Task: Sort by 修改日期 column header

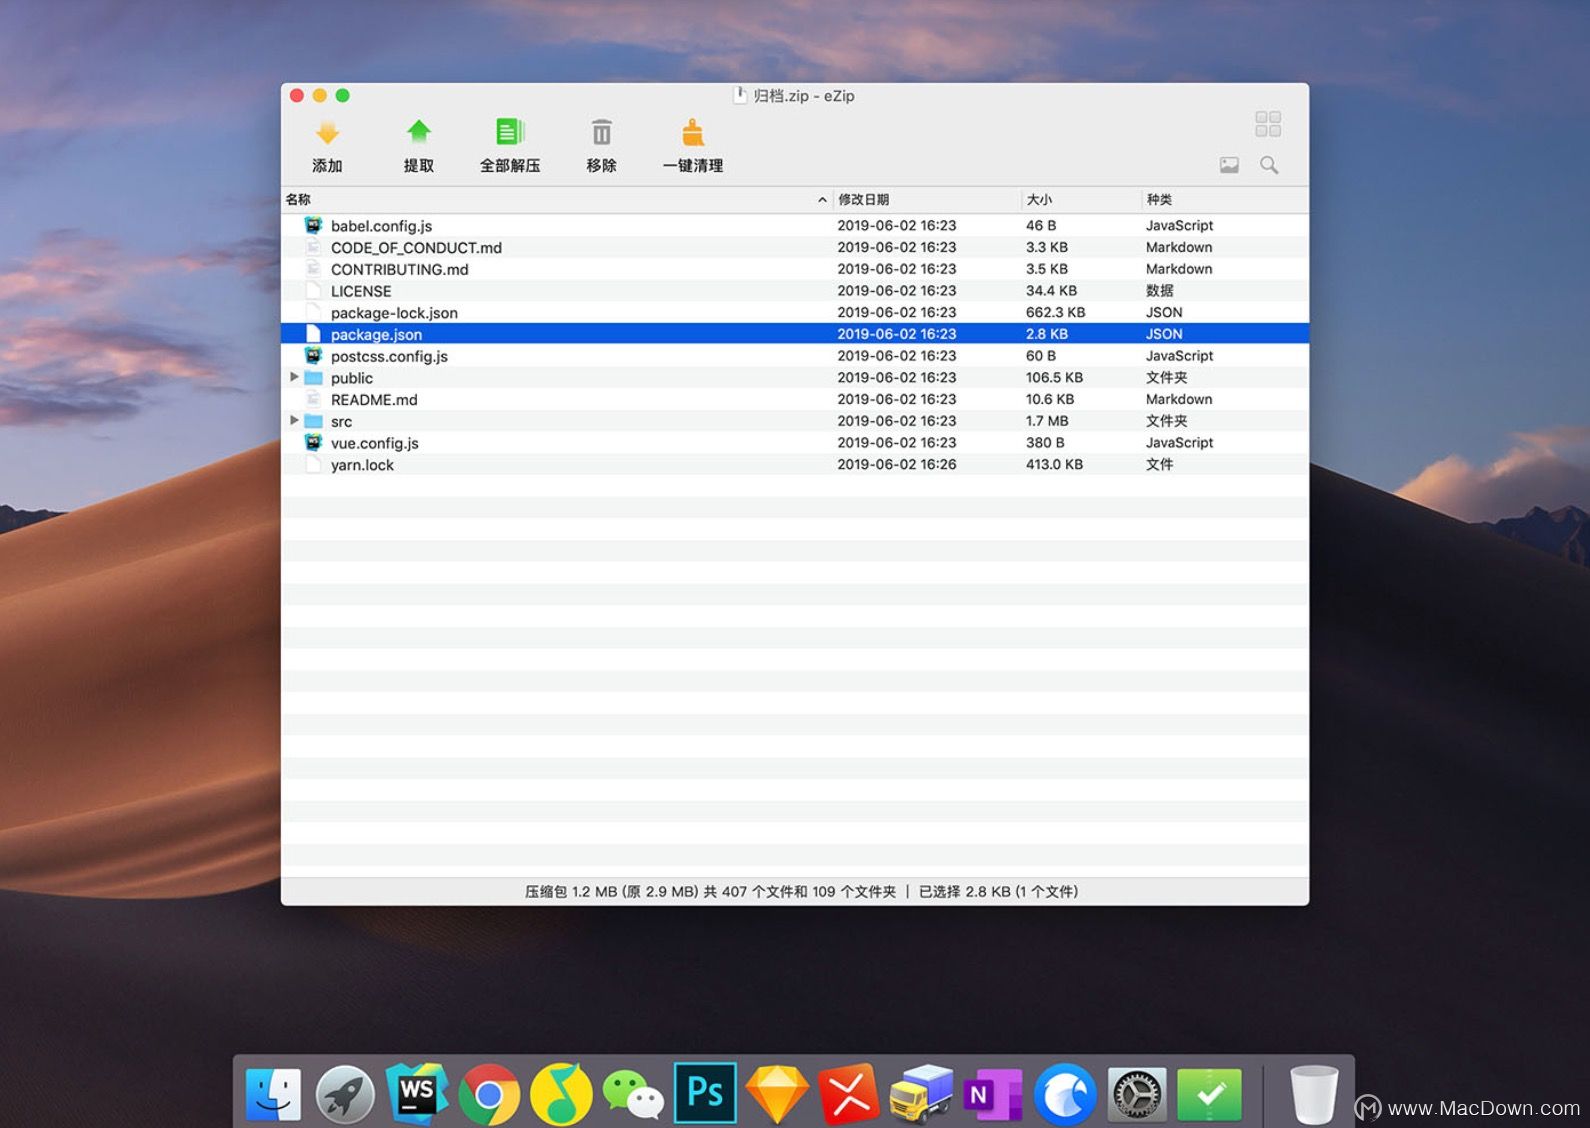Action: tap(864, 200)
